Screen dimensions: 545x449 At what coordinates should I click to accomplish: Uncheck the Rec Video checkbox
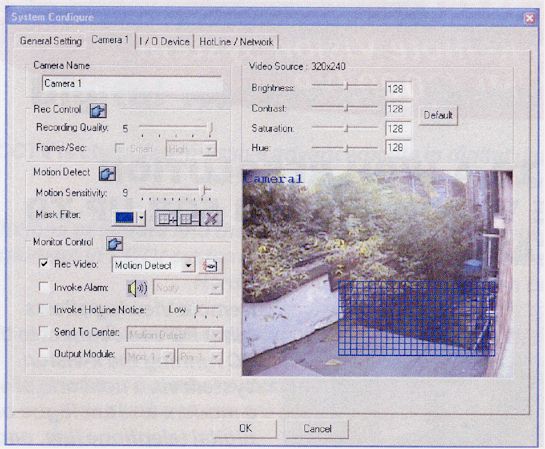[x=43, y=263]
